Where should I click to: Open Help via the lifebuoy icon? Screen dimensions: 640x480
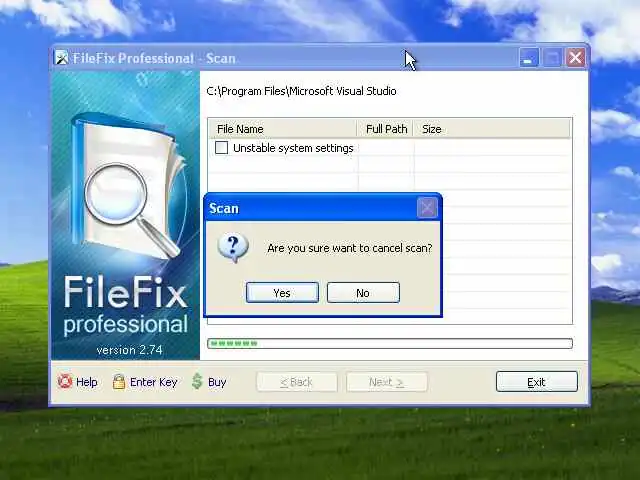tap(65, 381)
